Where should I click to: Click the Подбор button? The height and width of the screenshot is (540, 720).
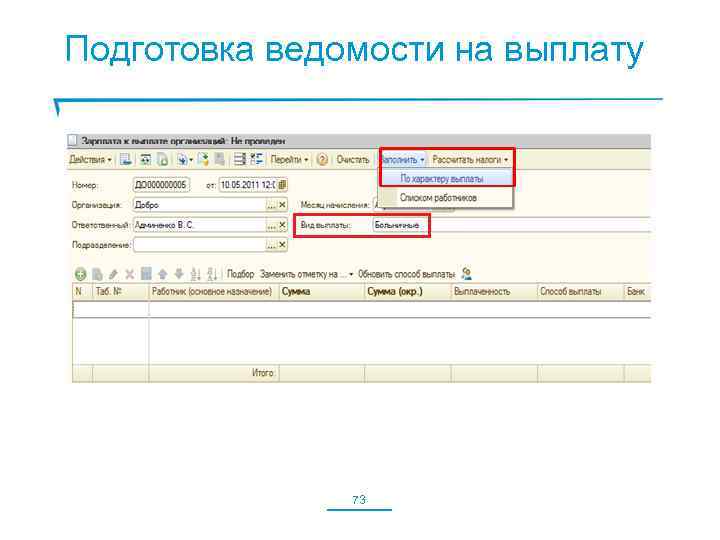(241, 274)
